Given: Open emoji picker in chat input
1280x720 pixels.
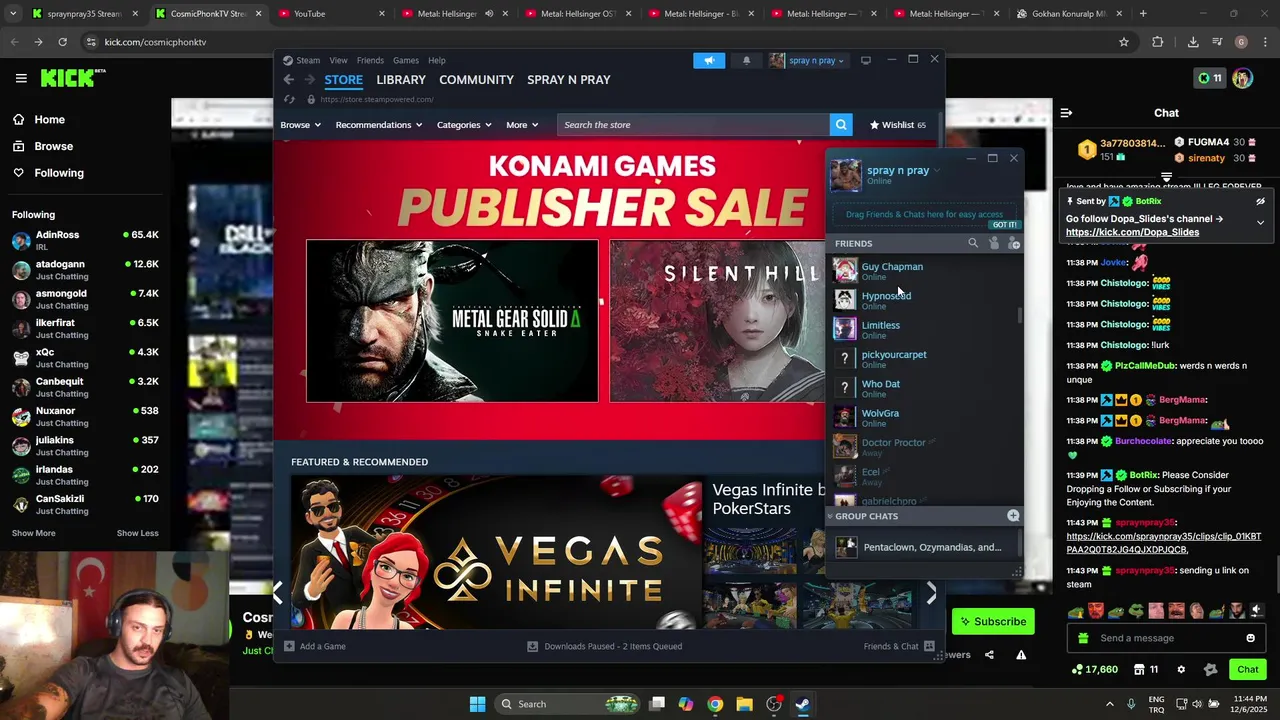Looking at the screenshot, I should pyautogui.click(x=1250, y=638).
